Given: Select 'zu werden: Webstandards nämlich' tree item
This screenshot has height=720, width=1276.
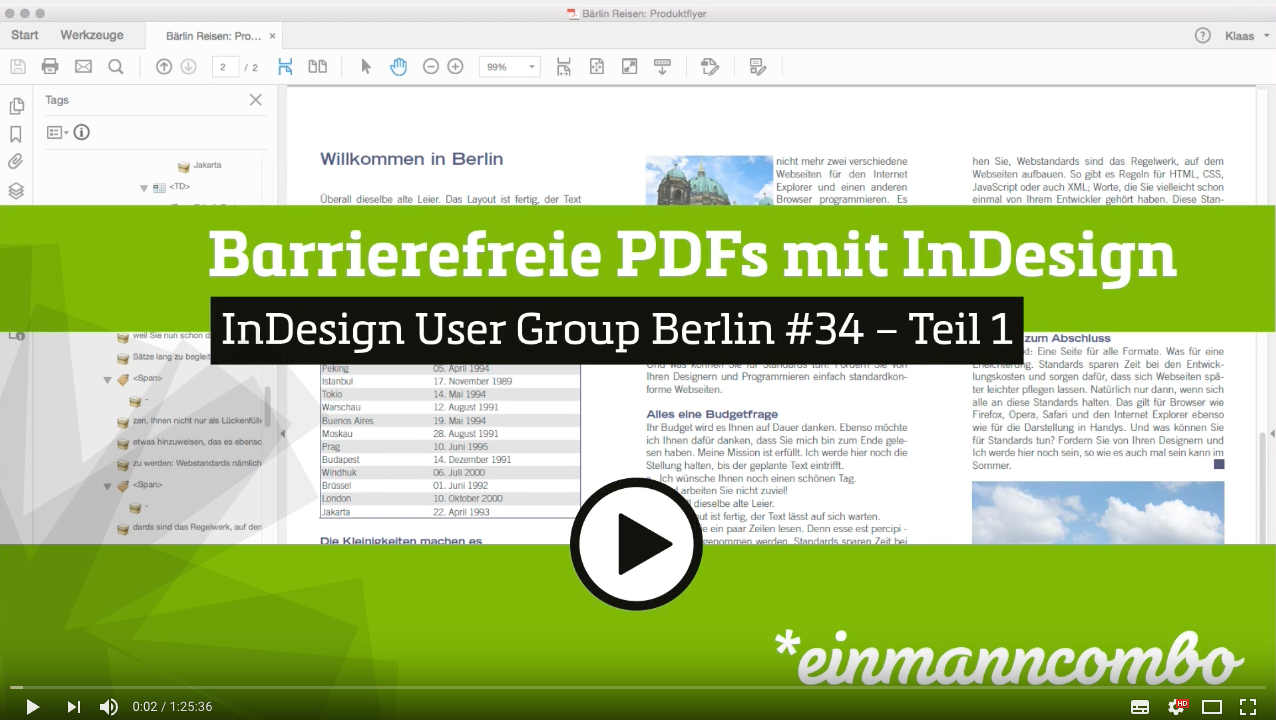Looking at the screenshot, I should (189, 463).
